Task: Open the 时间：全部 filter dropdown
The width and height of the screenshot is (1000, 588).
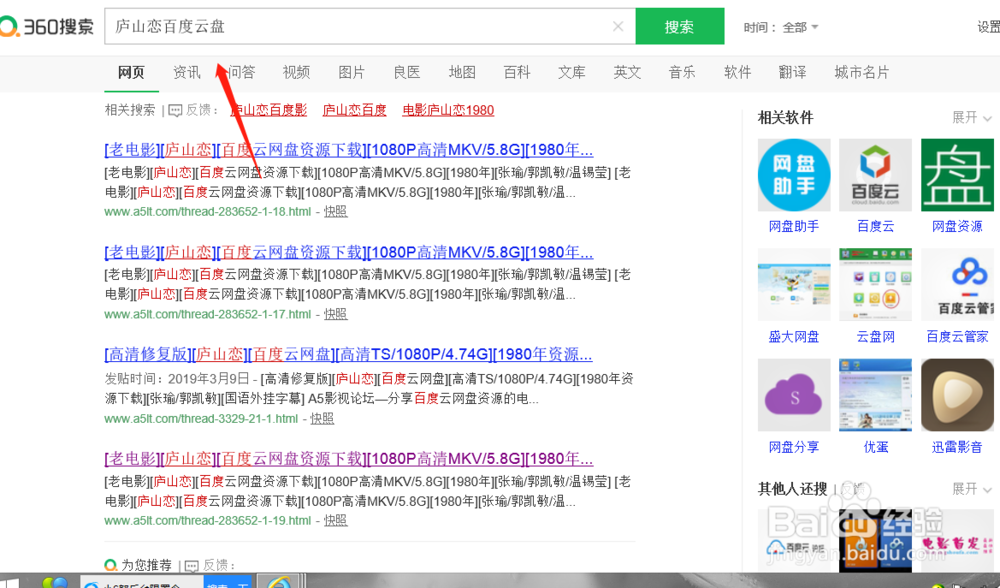Action: point(780,27)
